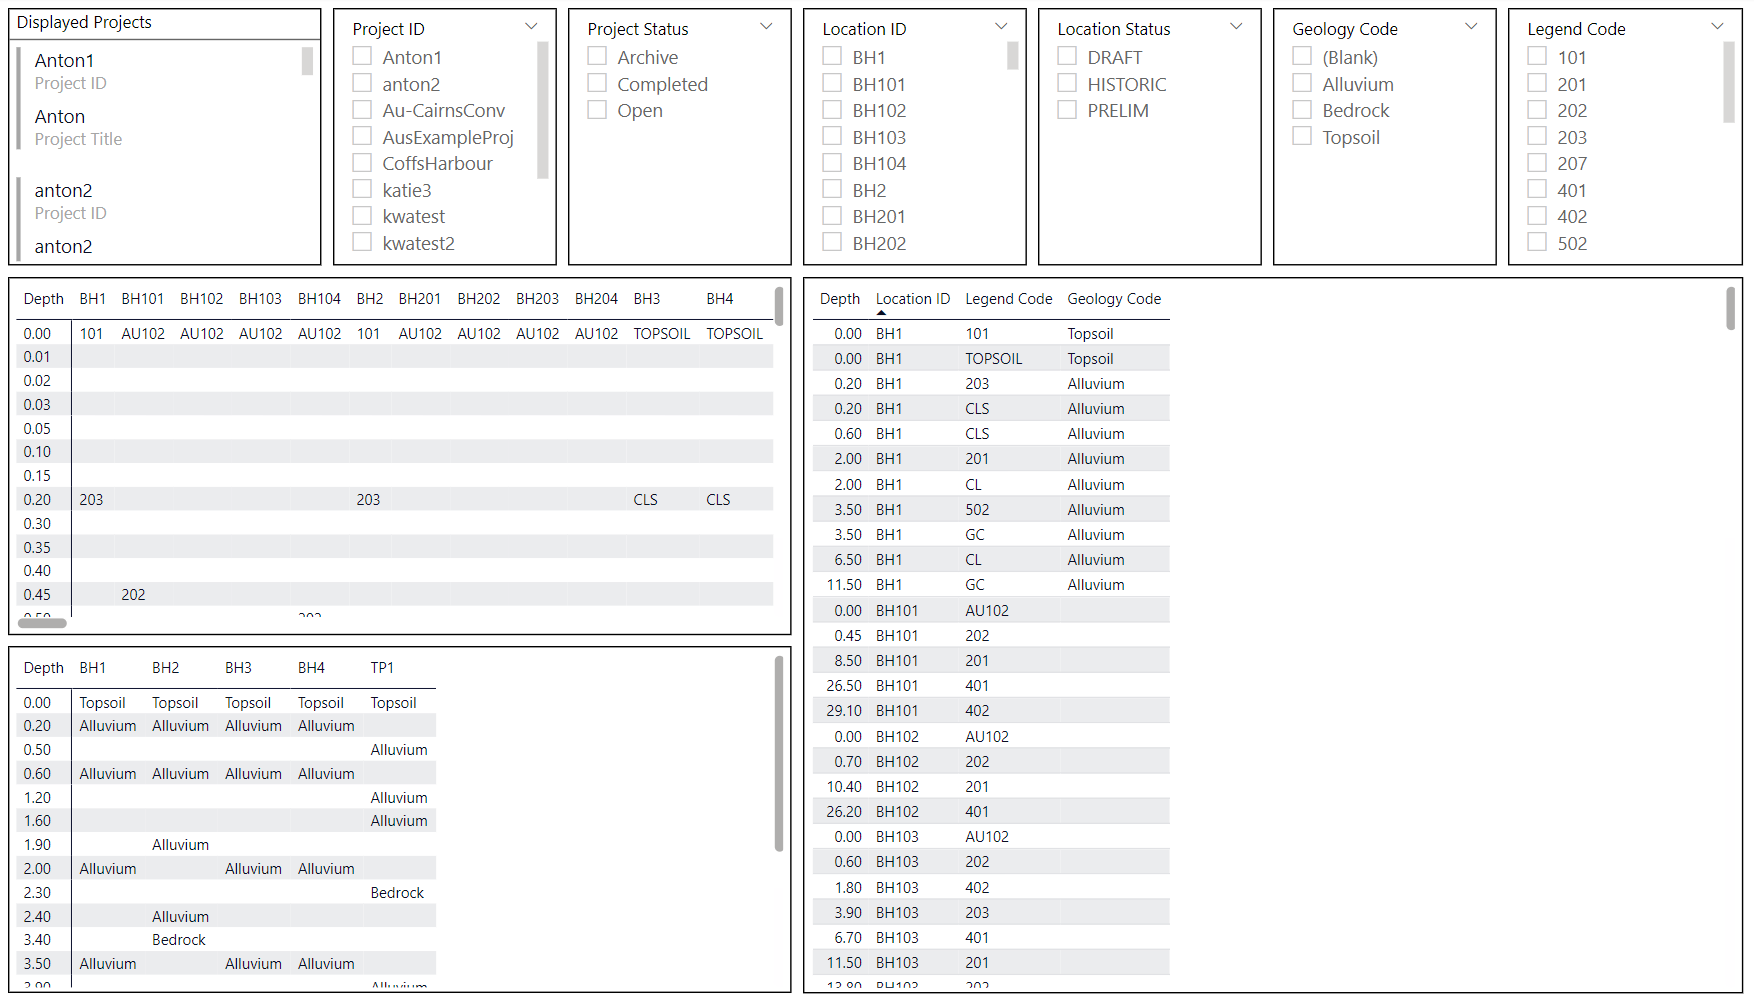Viewport: 1754px width, 996px height.
Task: Filter Project Status by Archive
Action: pyautogui.click(x=597, y=57)
